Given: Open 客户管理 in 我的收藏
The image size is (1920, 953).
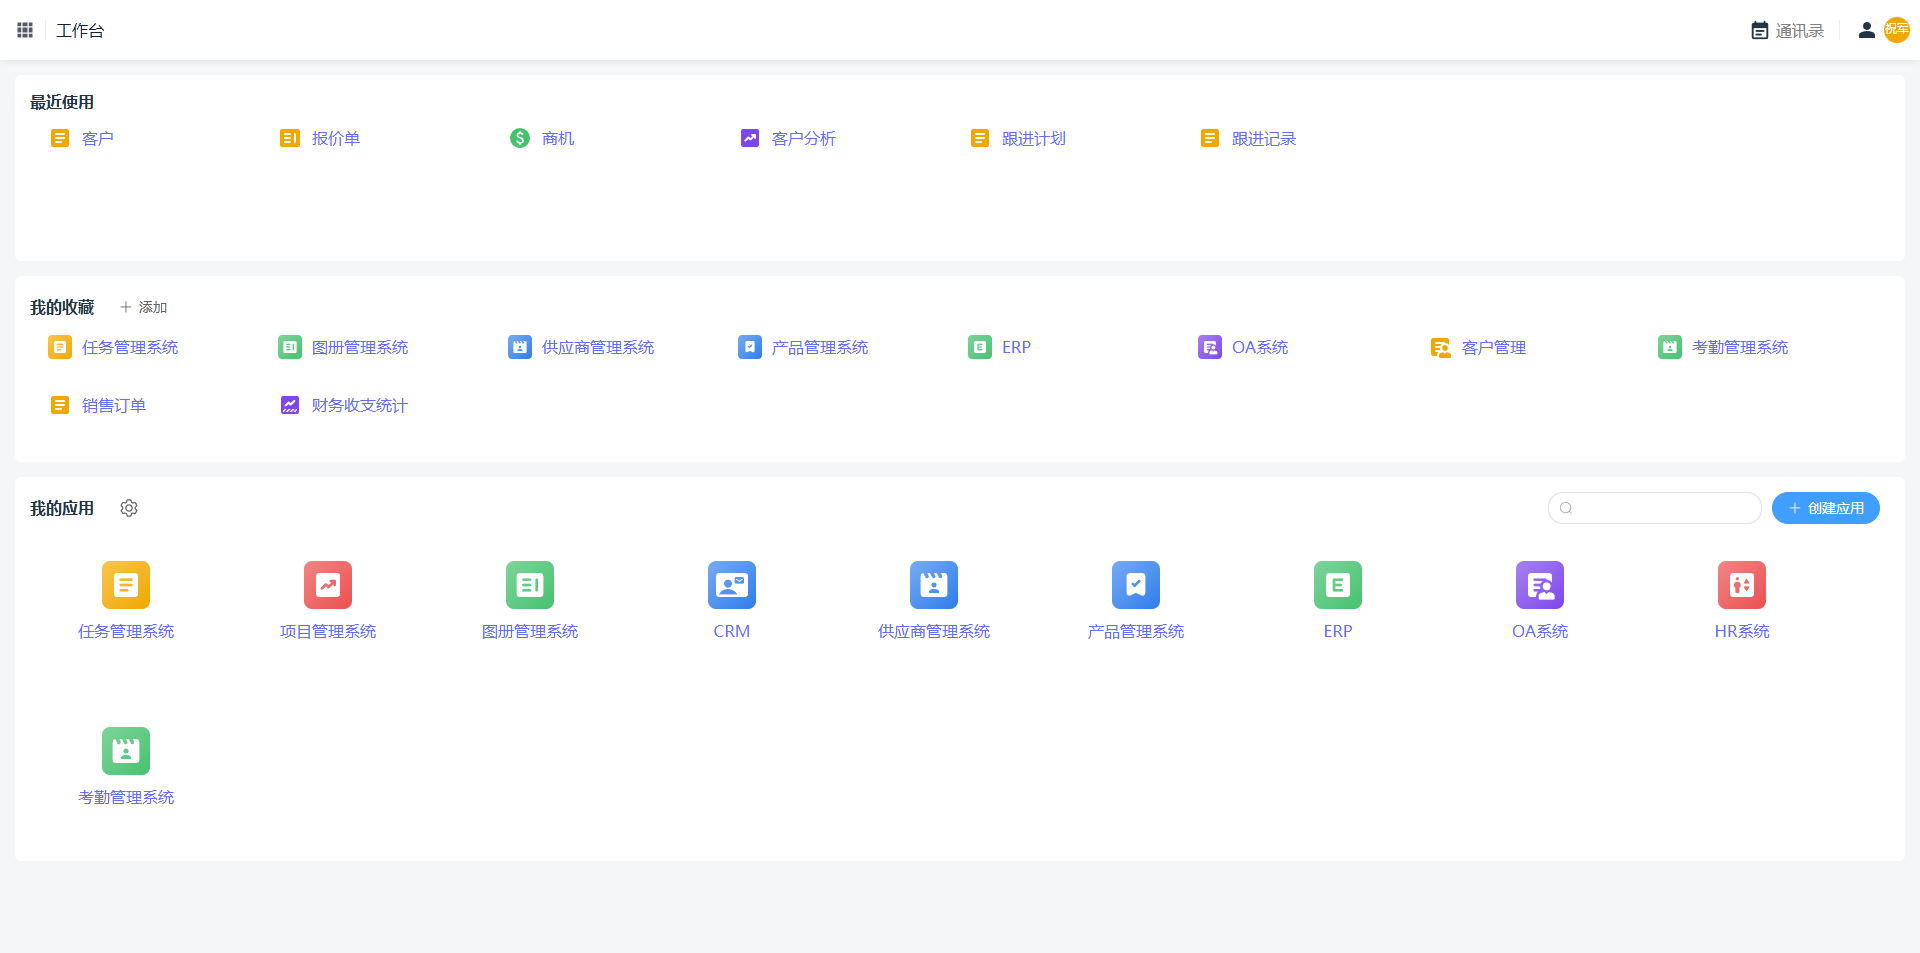Looking at the screenshot, I should (1493, 347).
